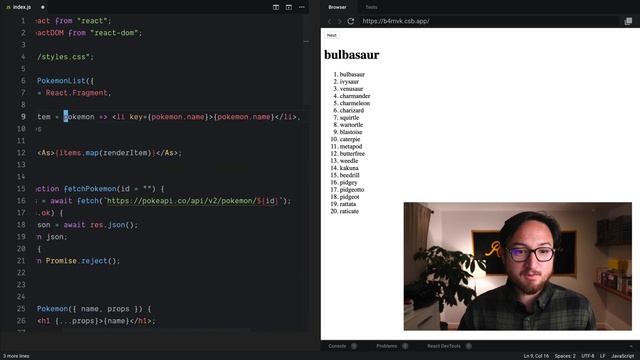Open the Console panel tab
The image size is (640, 360).
[337, 346]
